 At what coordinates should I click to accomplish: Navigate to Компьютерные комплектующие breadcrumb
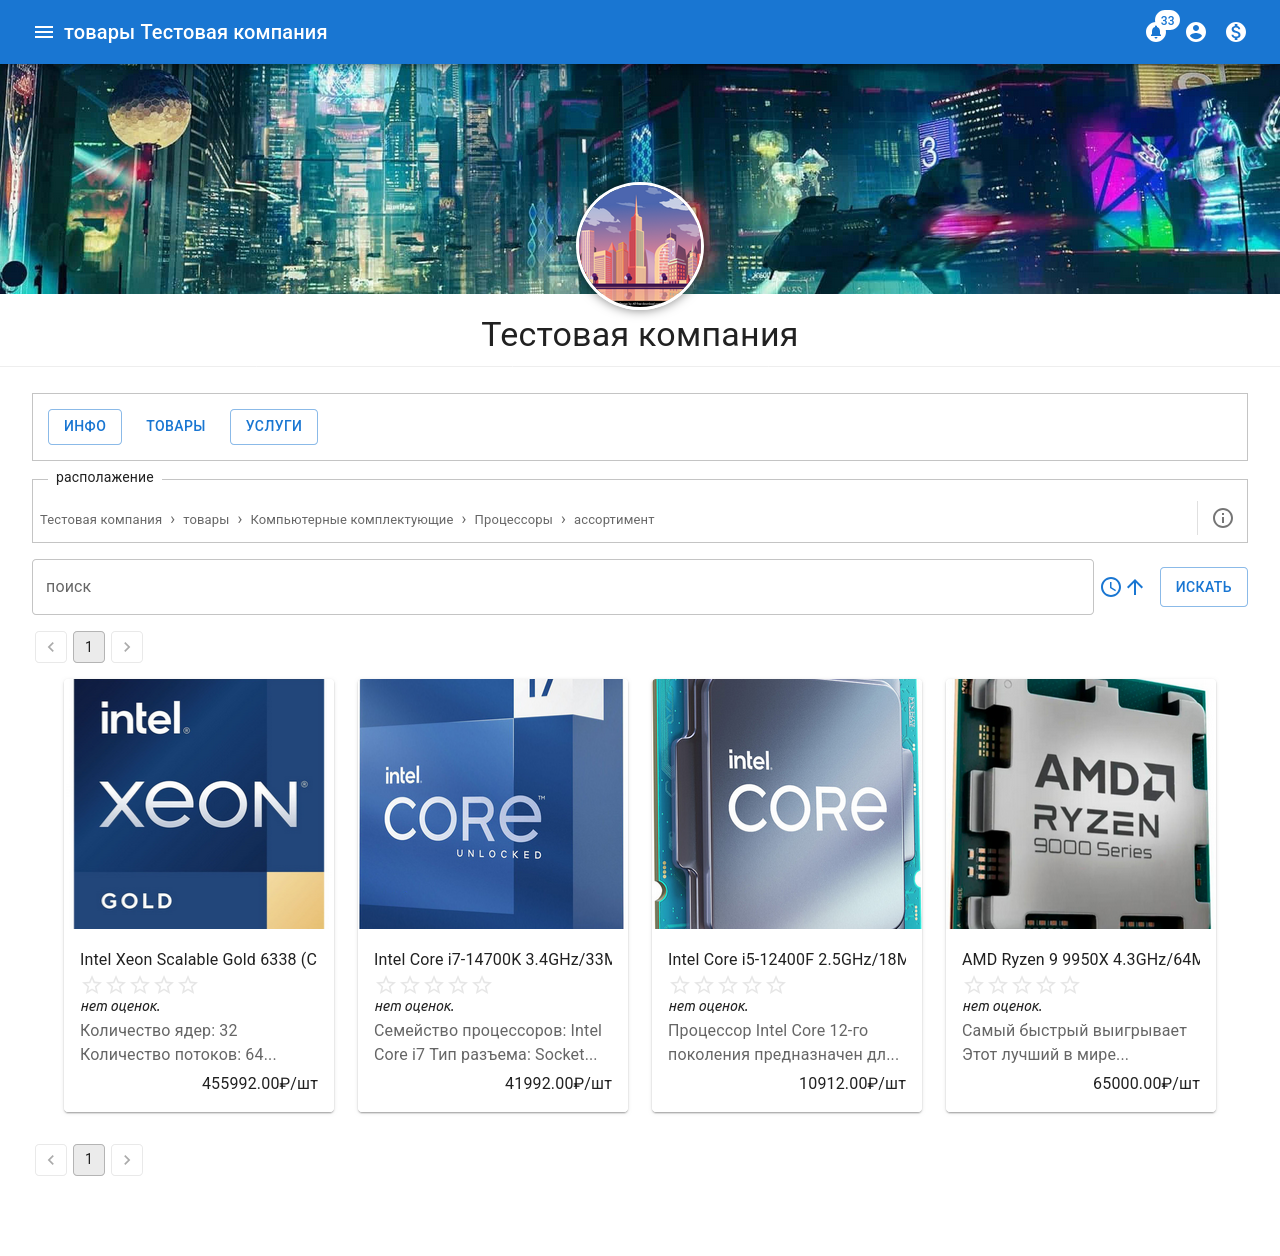[352, 520]
